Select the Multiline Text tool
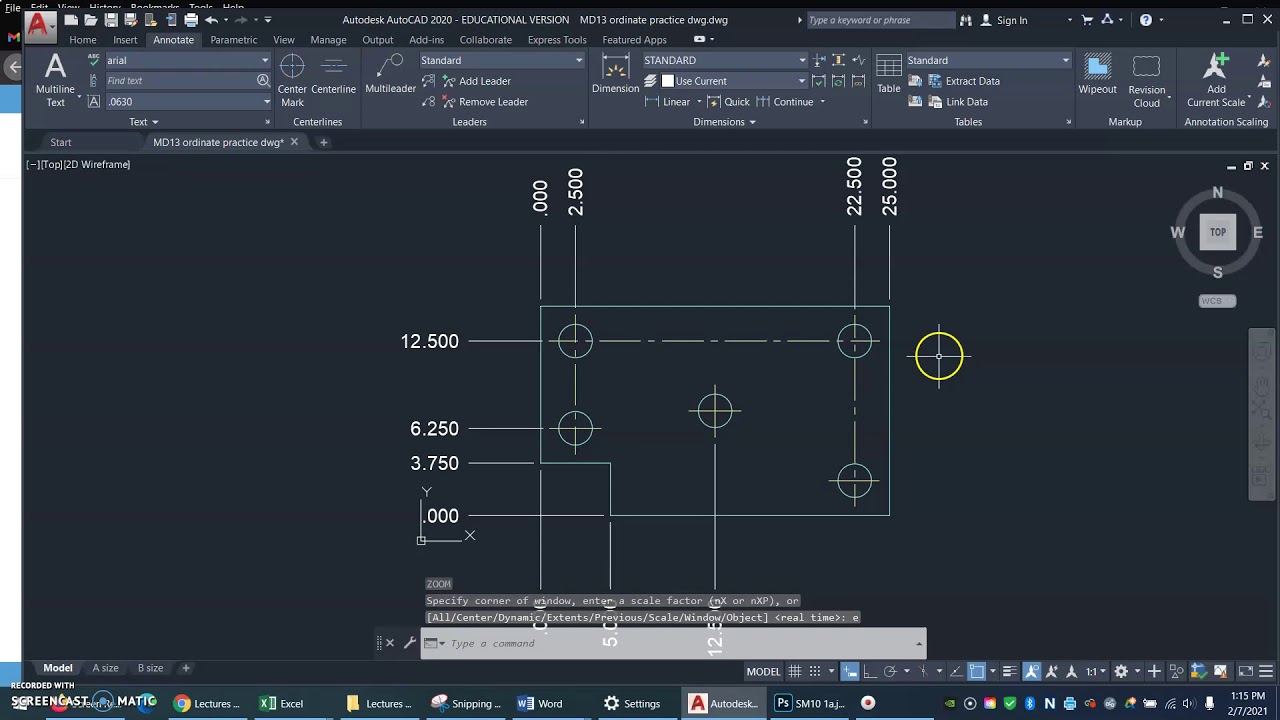The height and width of the screenshot is (720, 1280). (55, 80)
